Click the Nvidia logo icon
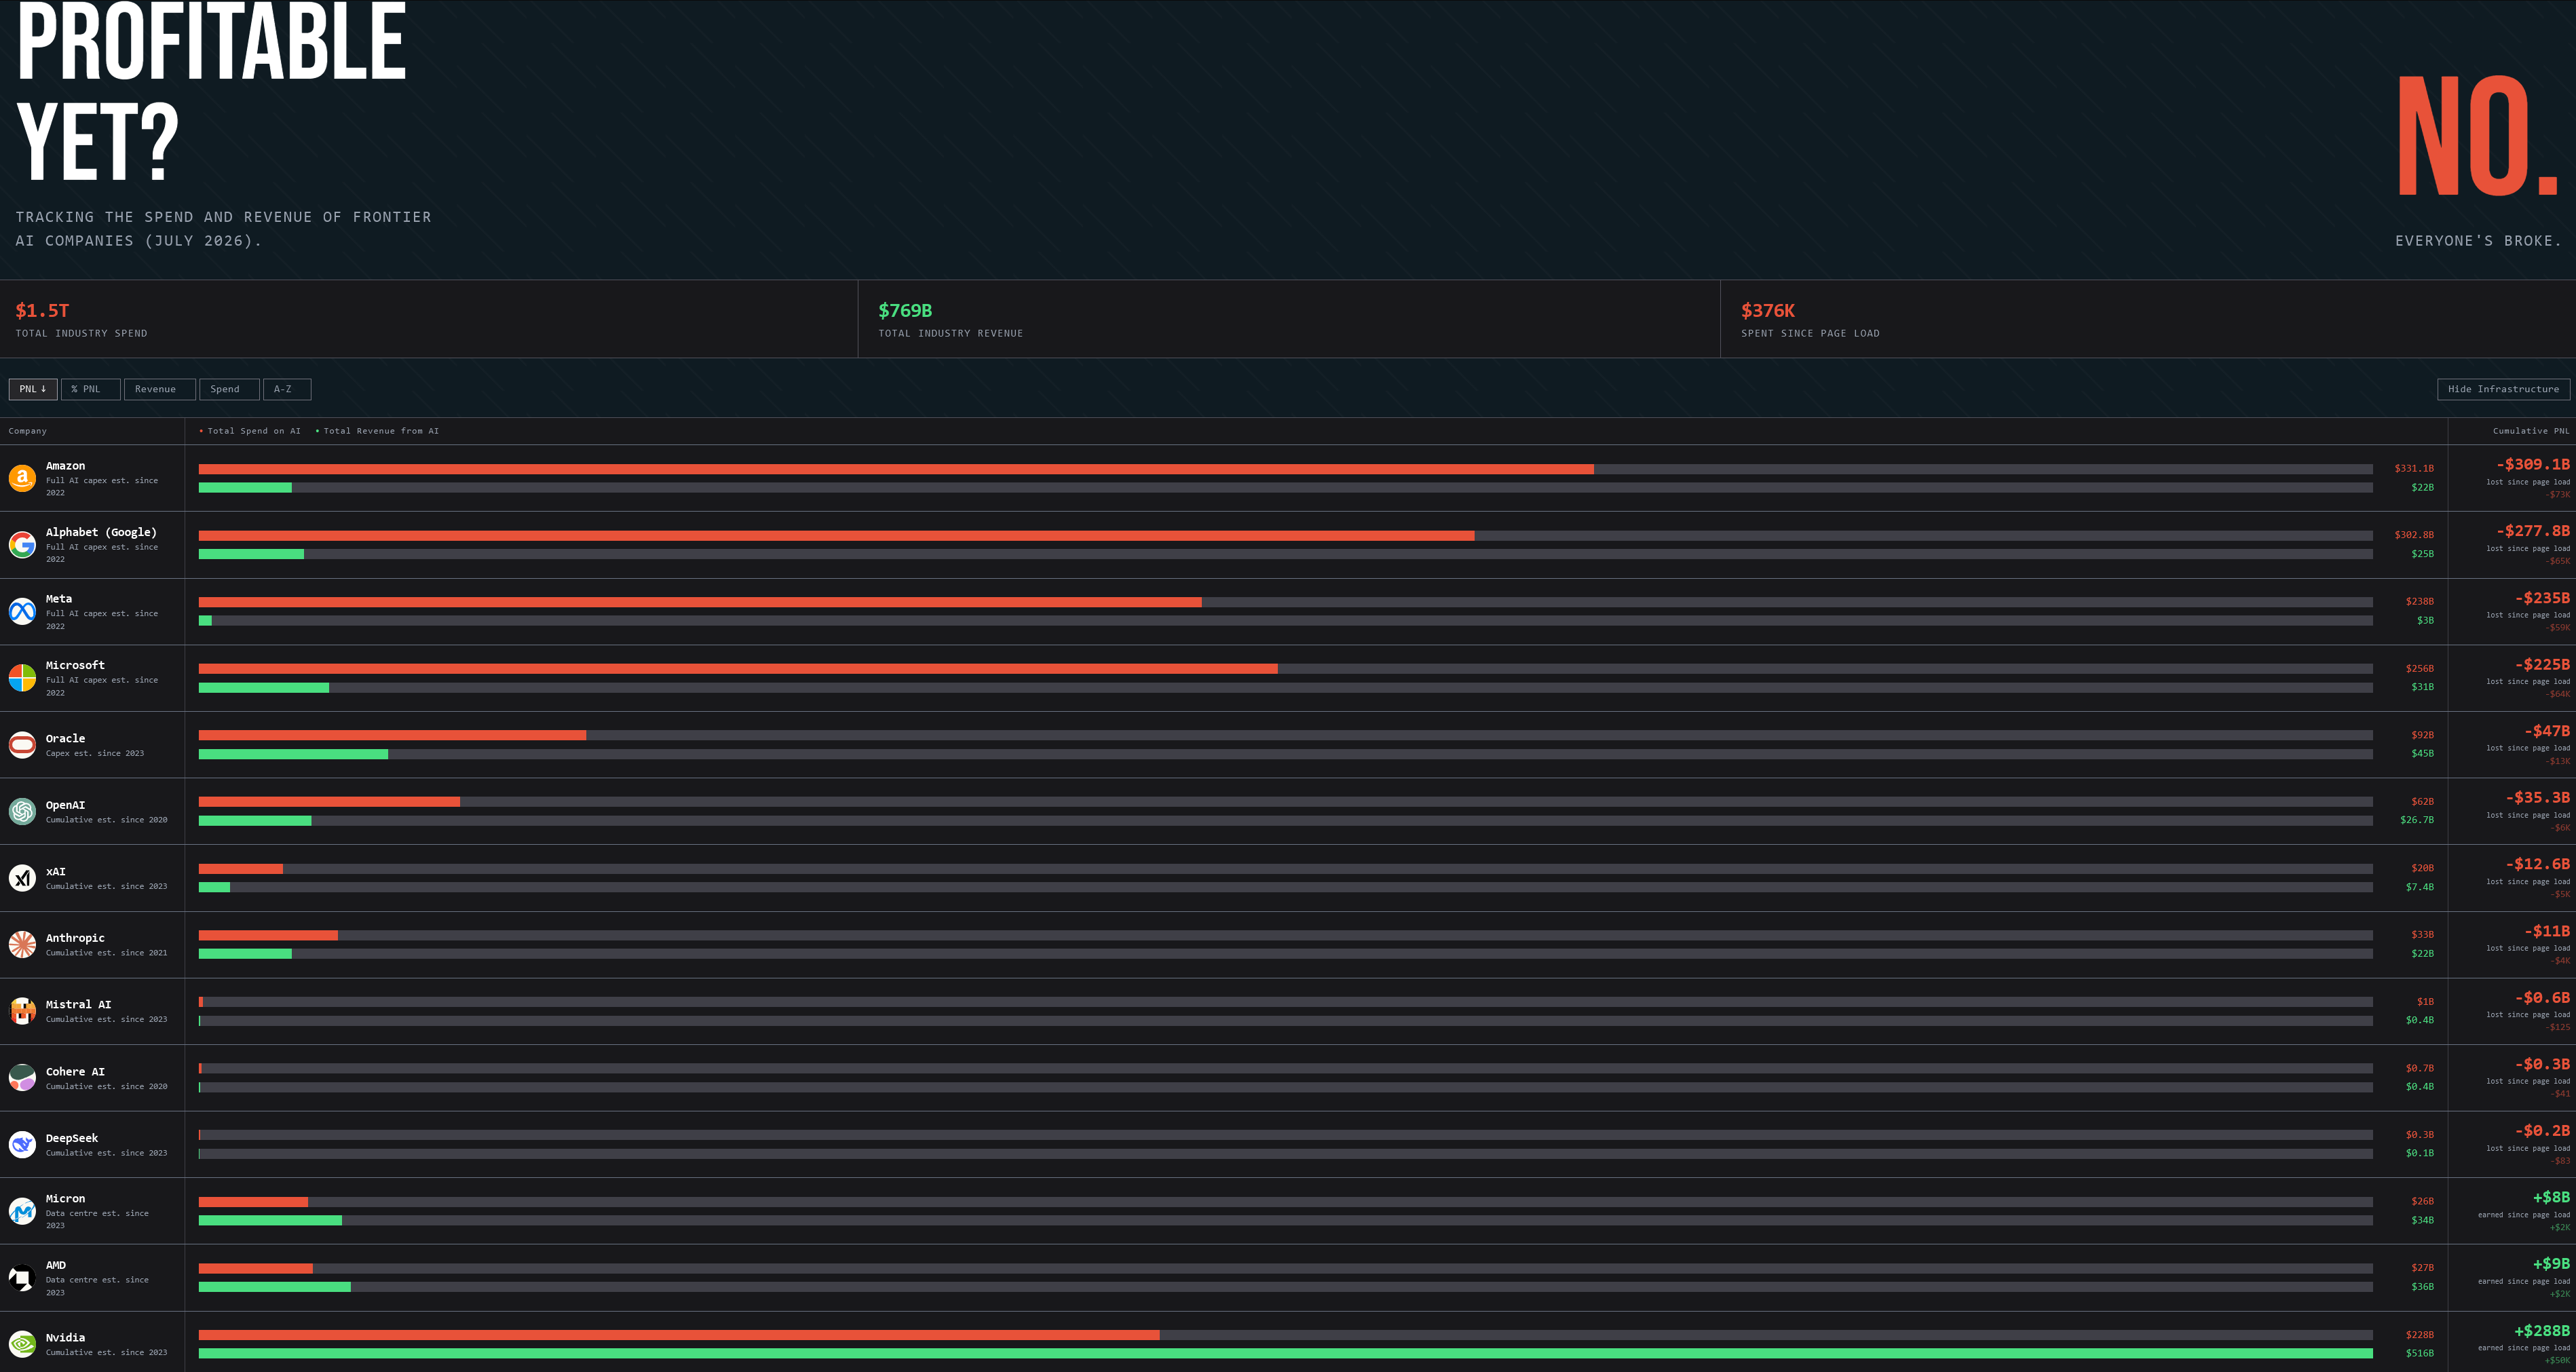This screenshot has width=2576, height=1372. pyautogui.click(x=22, y=1344)
